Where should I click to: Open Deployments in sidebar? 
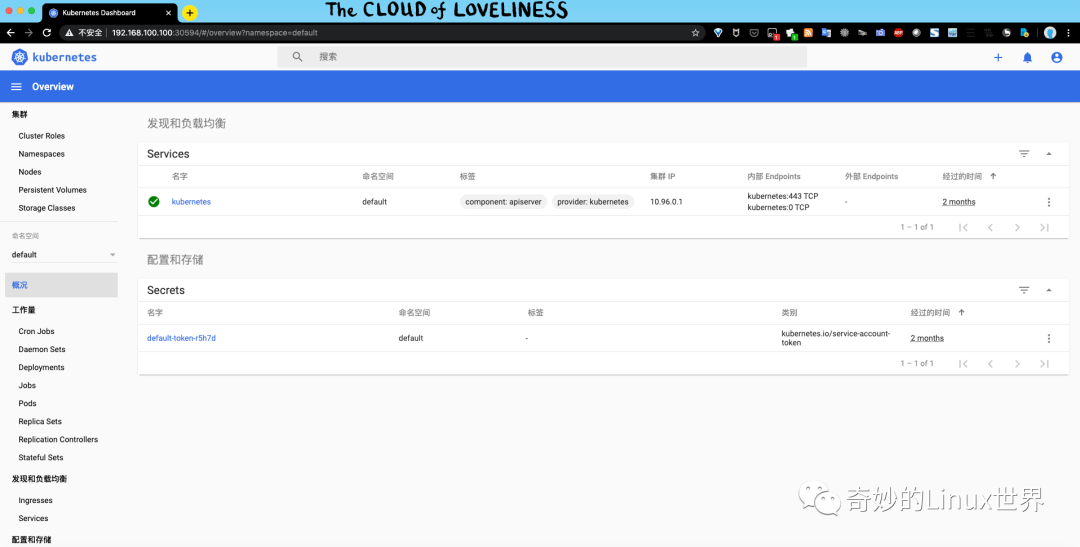(x=41, y=367)
